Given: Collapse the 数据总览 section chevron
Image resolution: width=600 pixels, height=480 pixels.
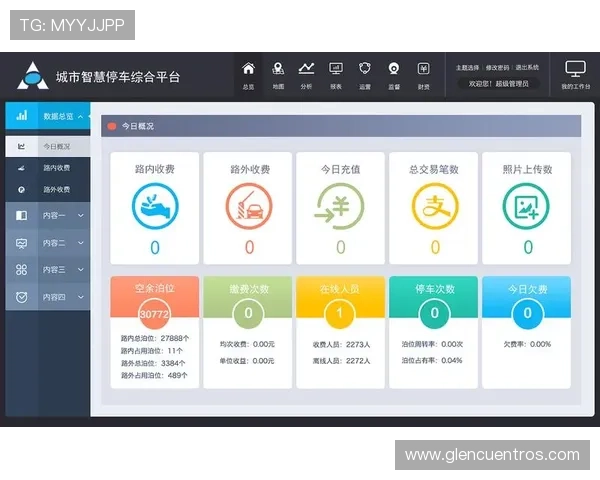Looking at the screenshot, I should point(80,116).
